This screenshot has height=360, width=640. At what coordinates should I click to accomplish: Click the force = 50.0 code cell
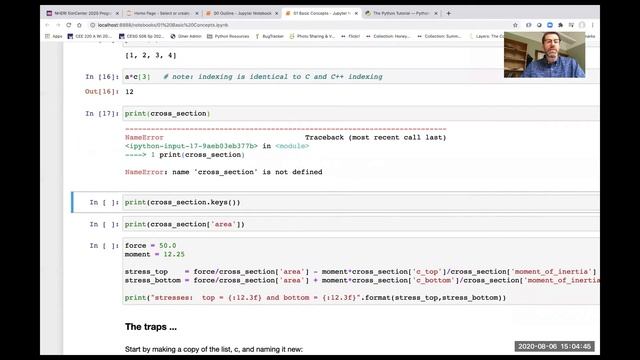point(361,271)
